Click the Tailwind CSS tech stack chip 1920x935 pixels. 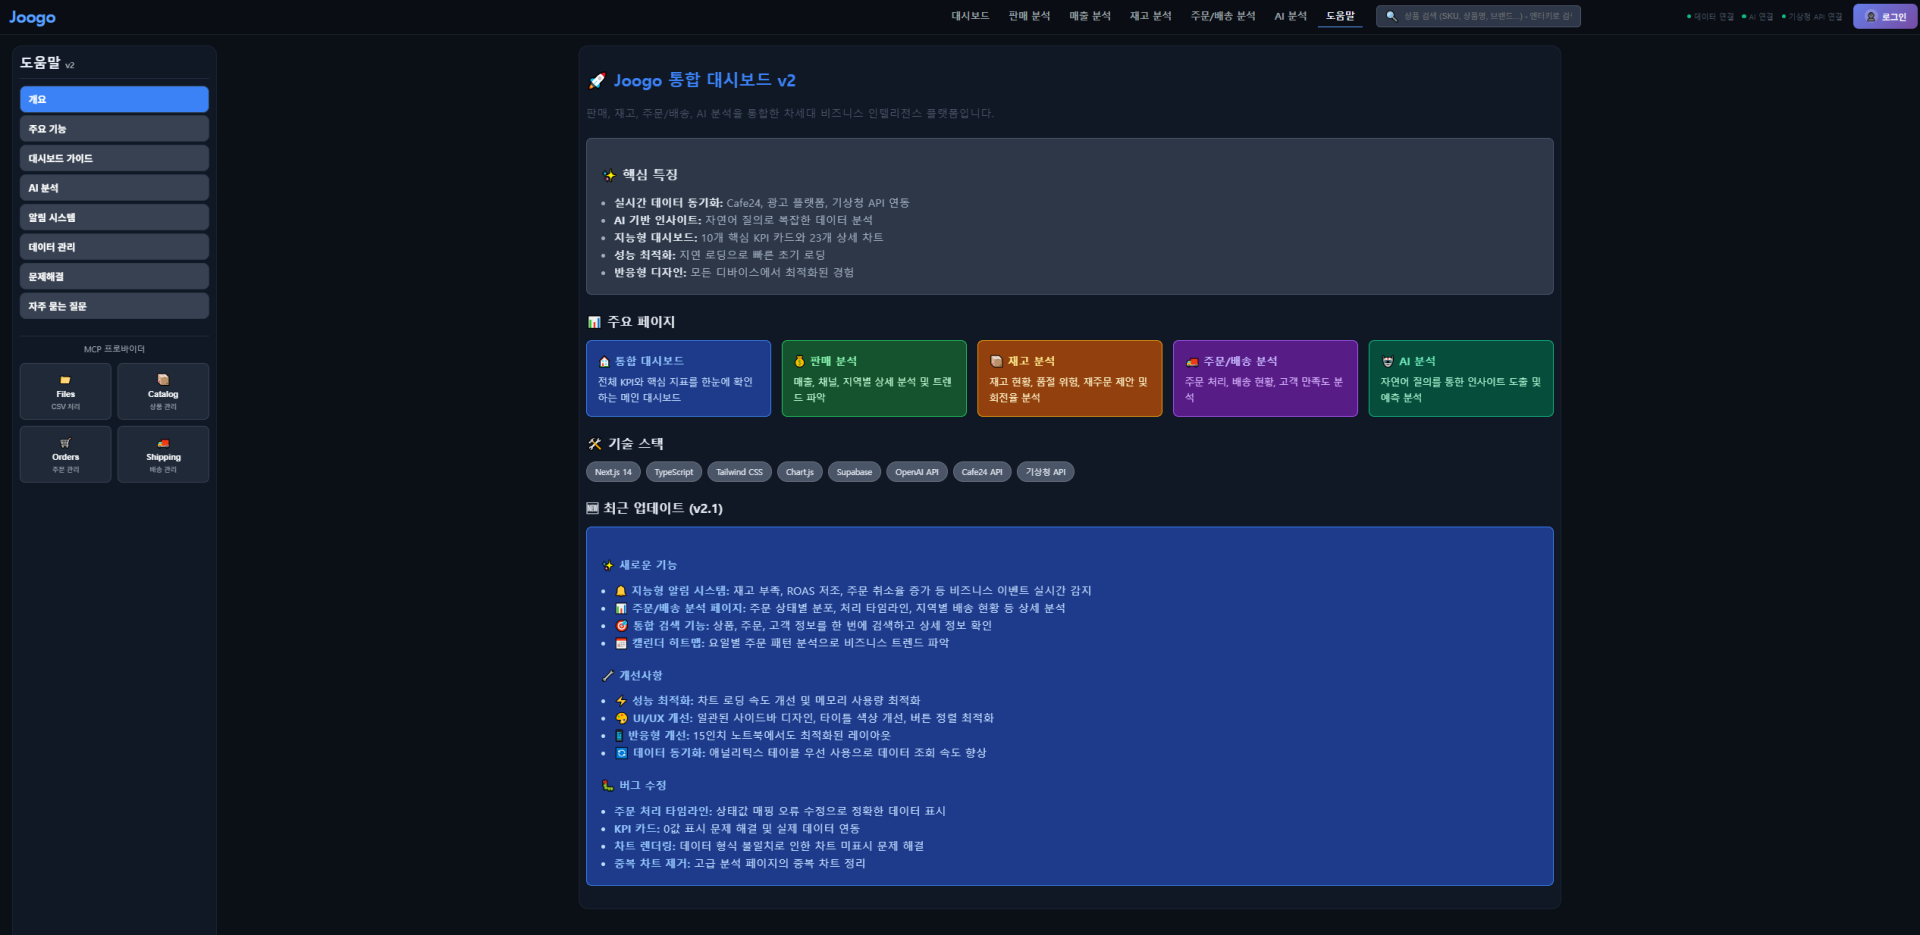pyautogui.click(x=739, y=472)
